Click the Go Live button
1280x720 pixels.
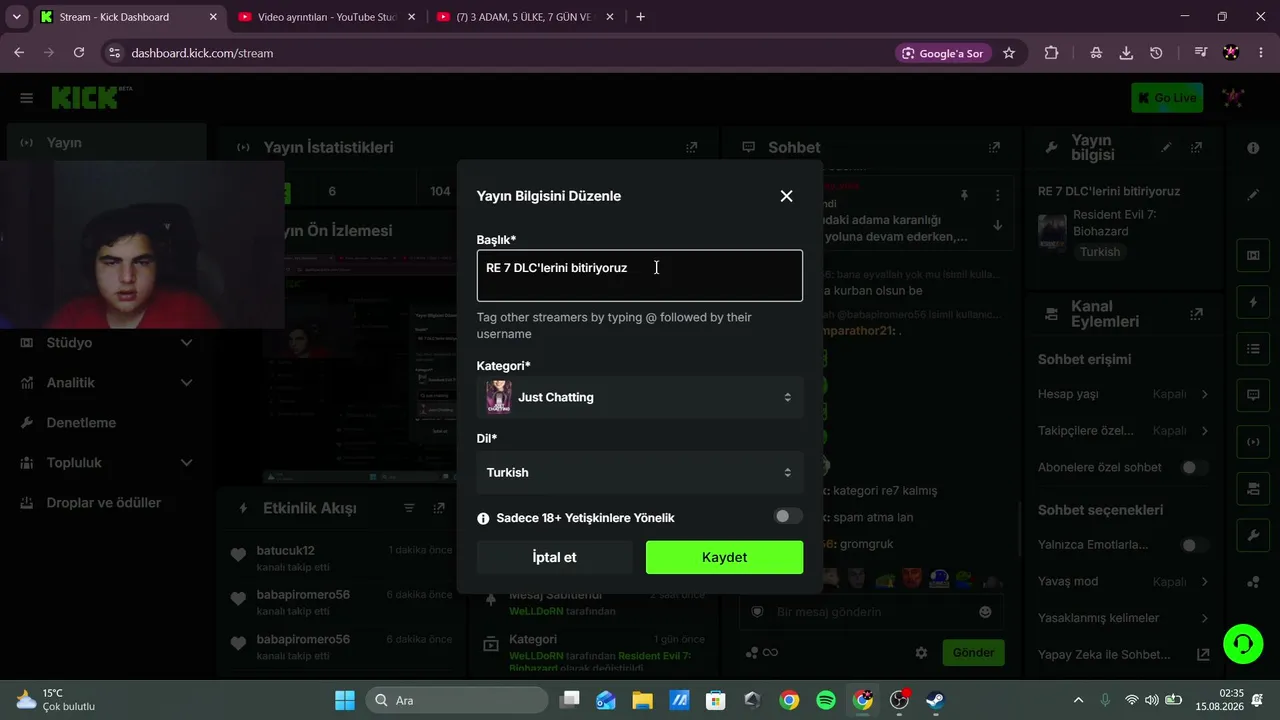[x=1167, y=98]
